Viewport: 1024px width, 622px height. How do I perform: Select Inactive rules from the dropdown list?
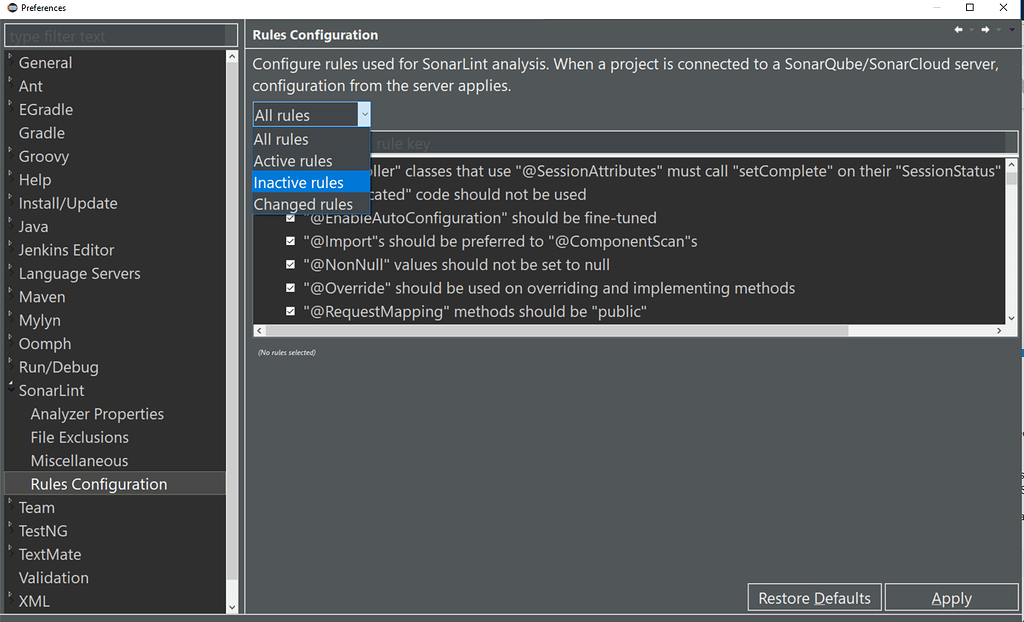299,183
